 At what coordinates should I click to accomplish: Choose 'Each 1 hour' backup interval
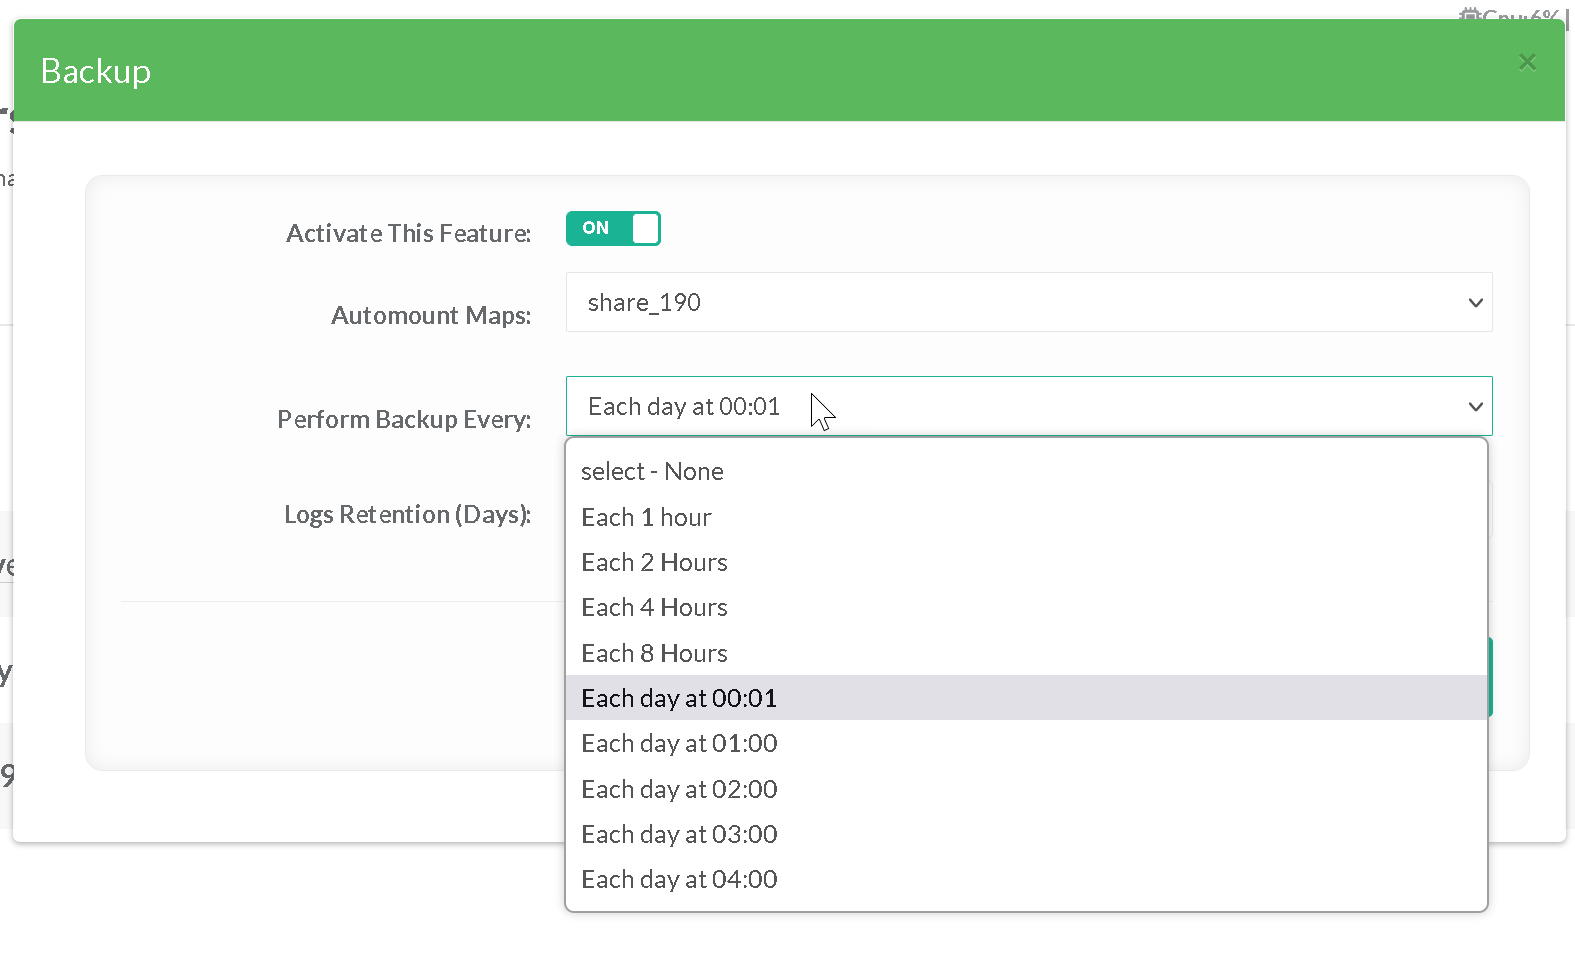646,517
